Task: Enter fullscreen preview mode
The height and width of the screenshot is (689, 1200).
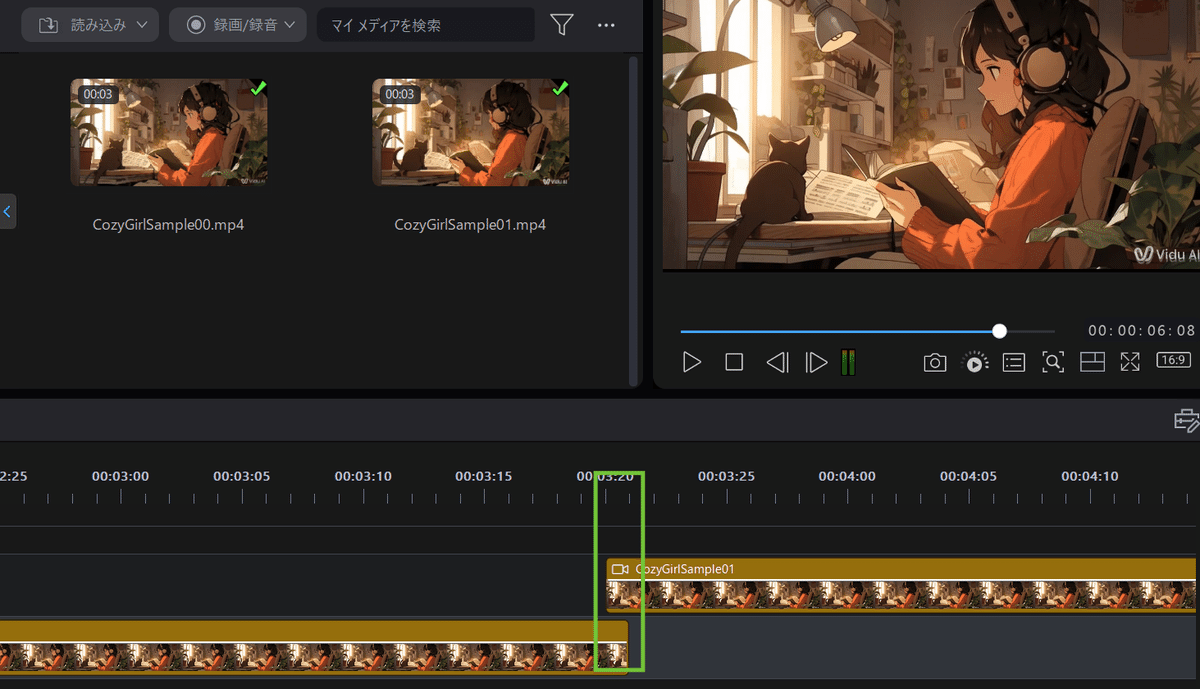Action: coord(1130,362)
